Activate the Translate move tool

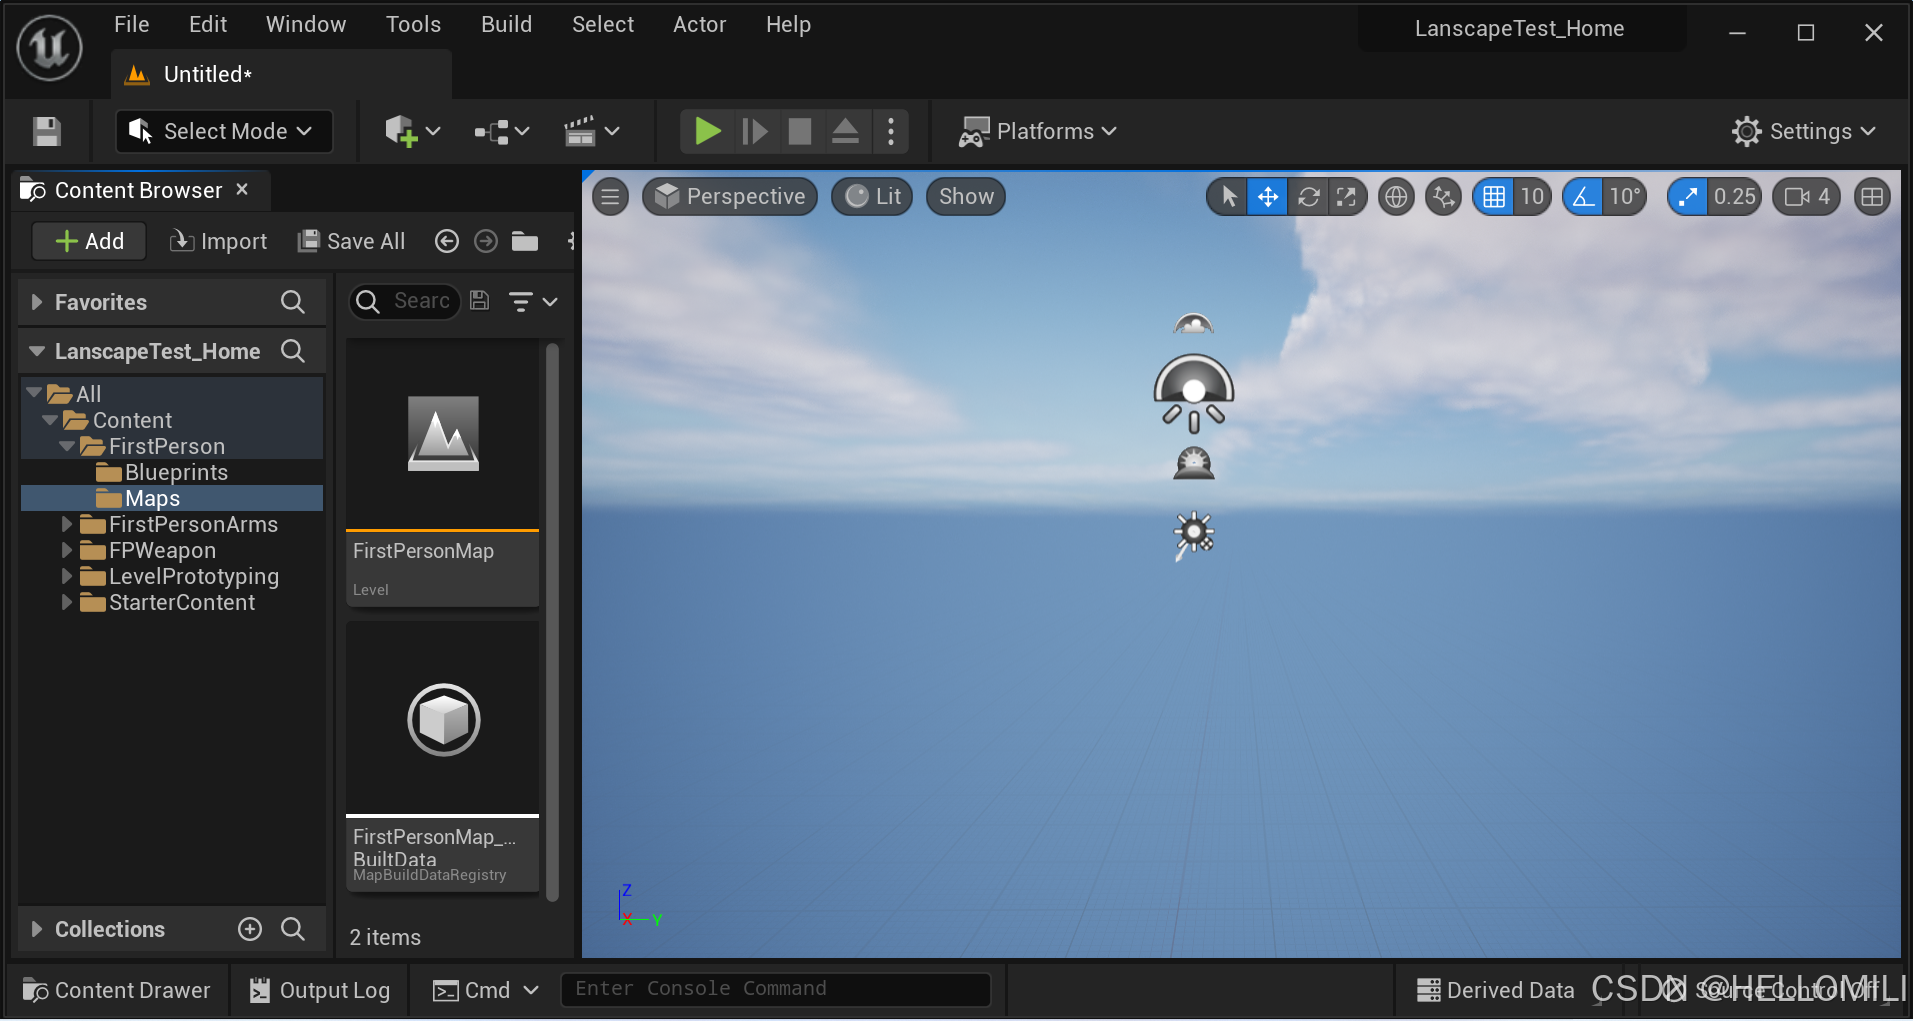1267,197
